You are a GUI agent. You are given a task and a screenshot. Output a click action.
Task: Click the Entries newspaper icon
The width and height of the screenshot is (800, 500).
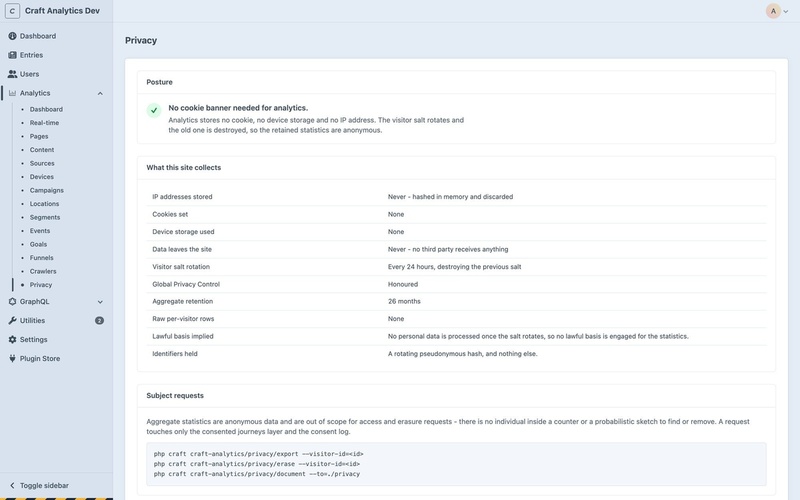[12, 55]
